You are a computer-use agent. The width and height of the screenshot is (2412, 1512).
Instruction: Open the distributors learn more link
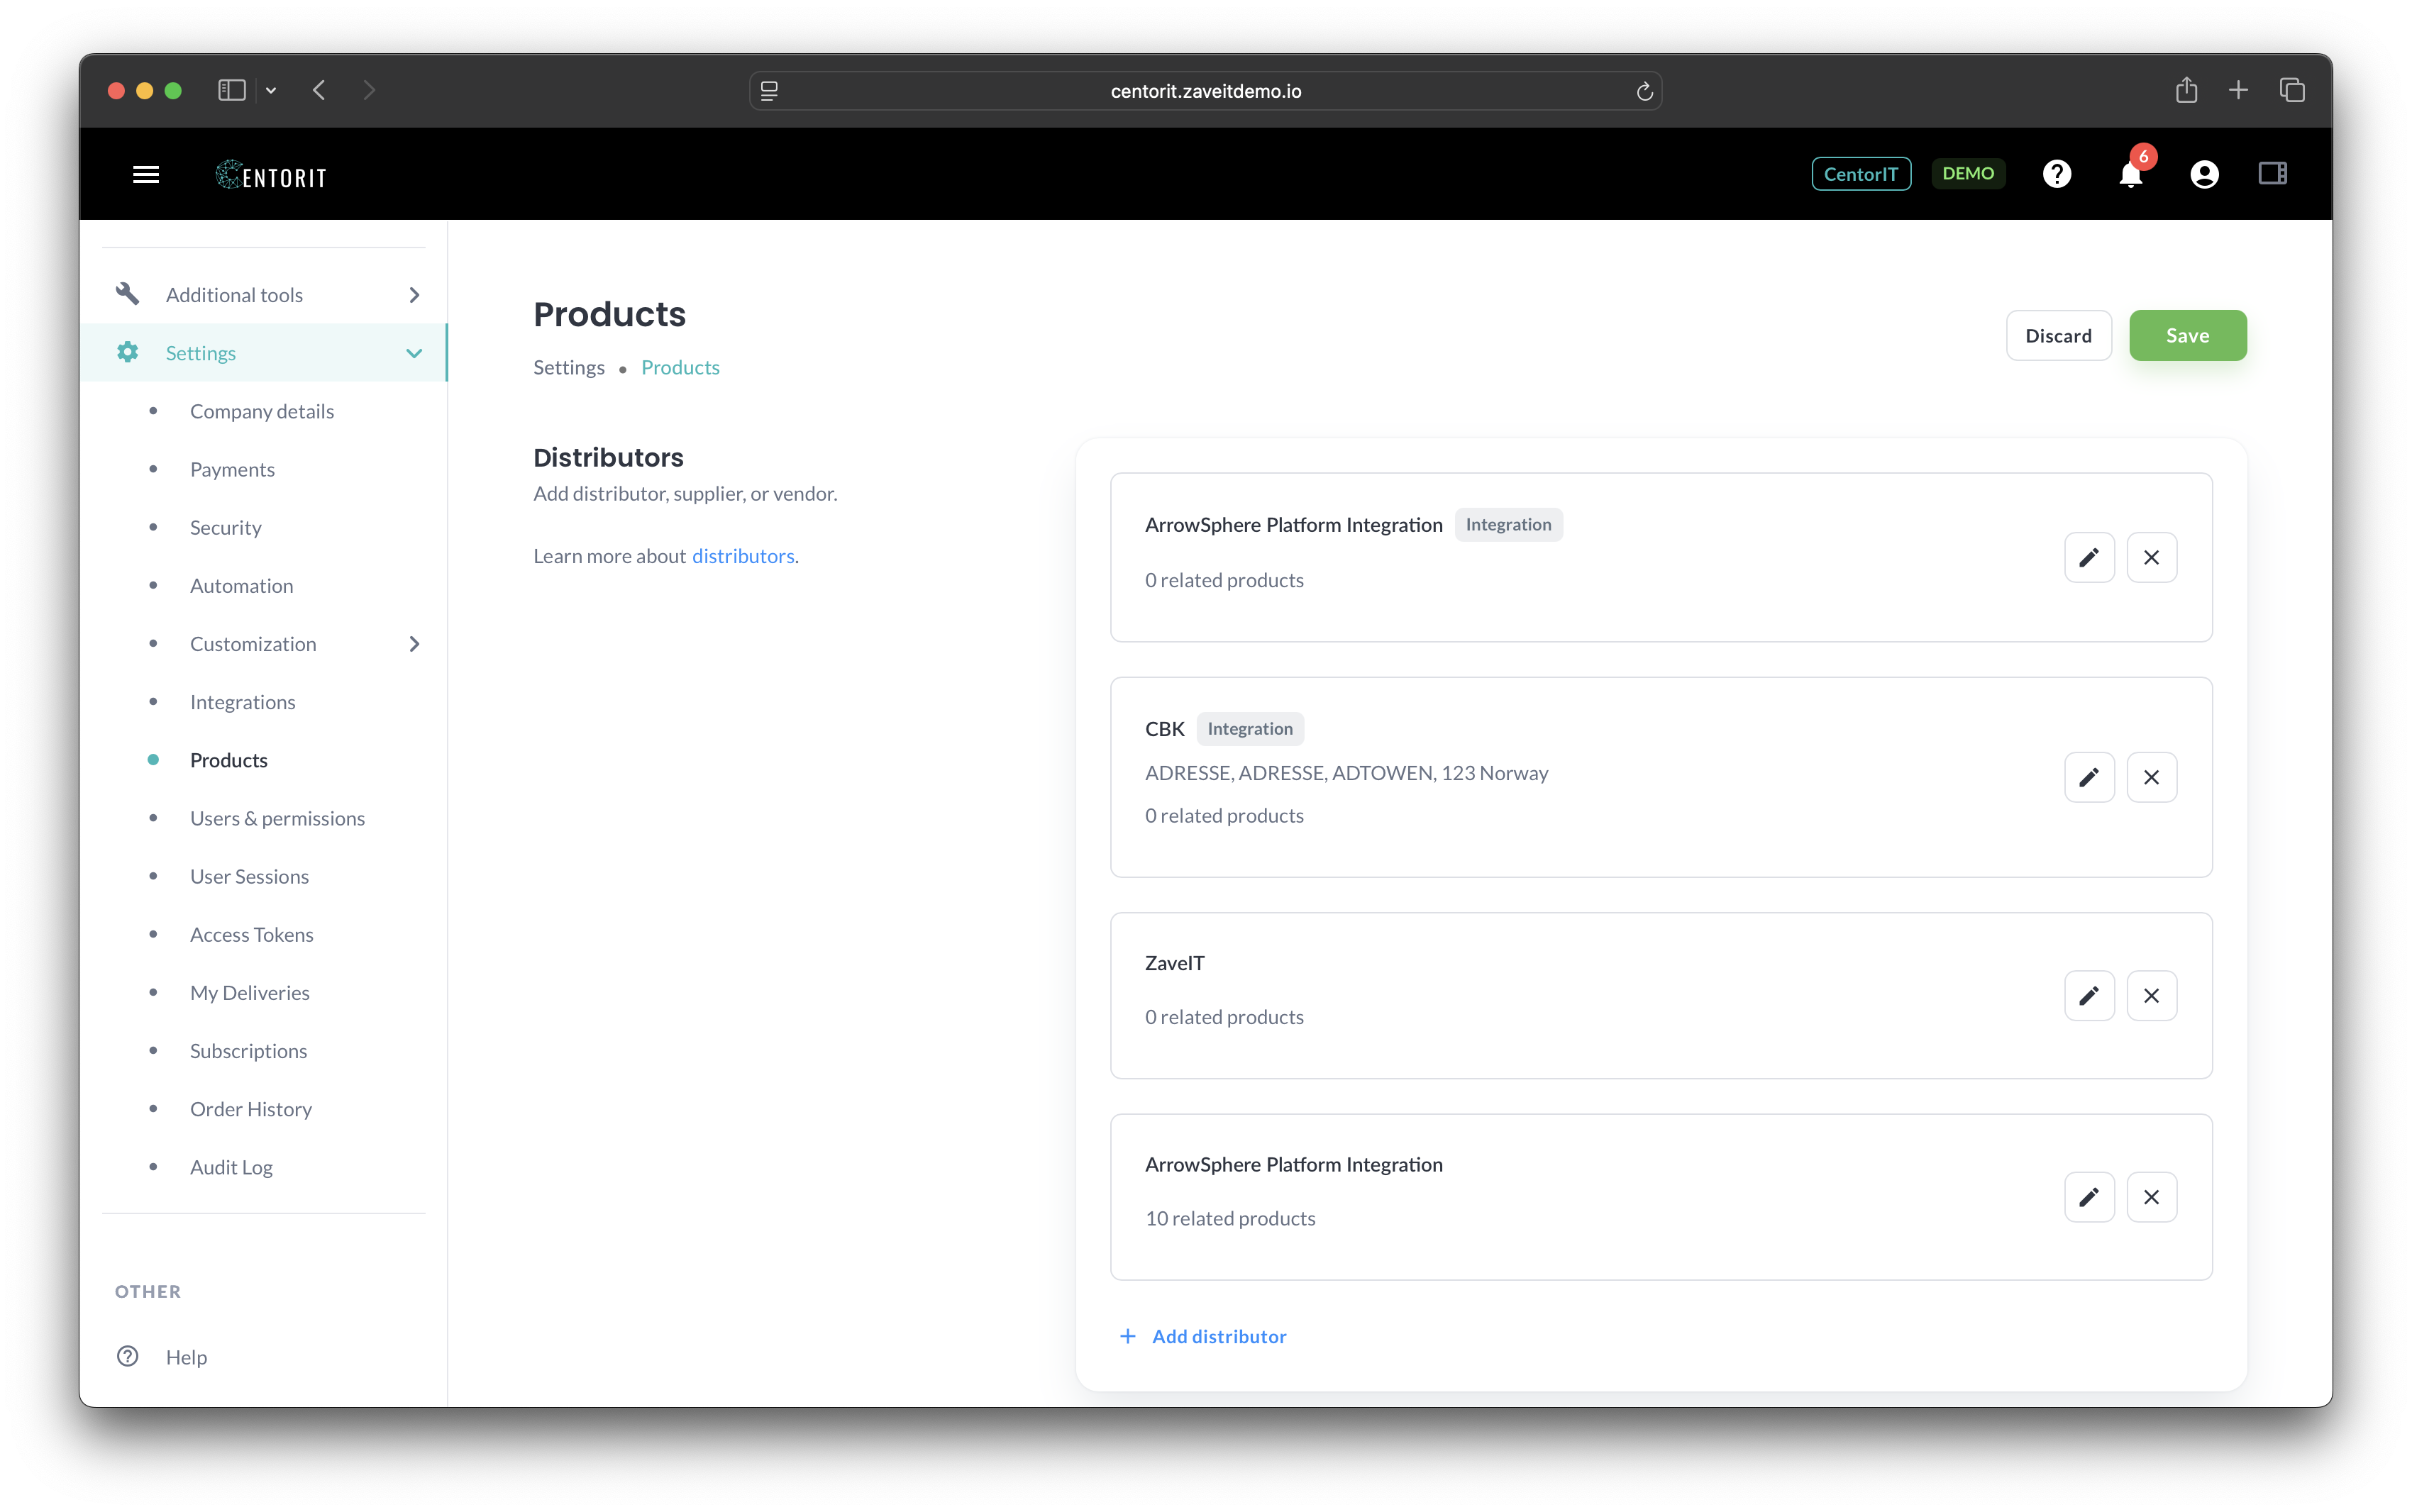point(743,556)
